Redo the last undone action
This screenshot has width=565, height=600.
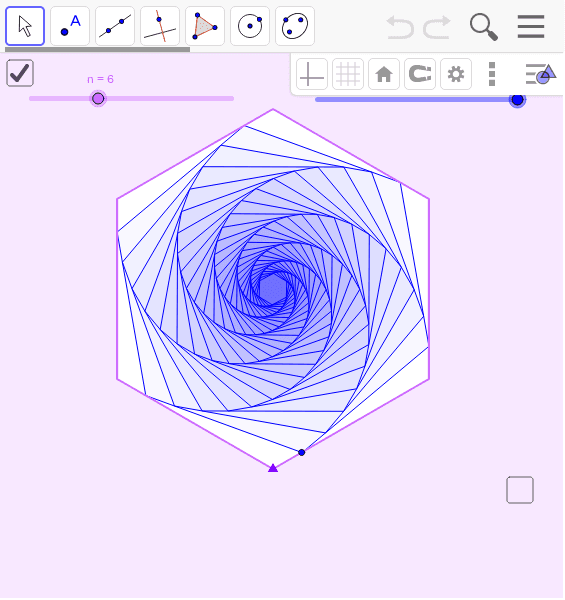pyautogui.click(x=437, y=27)
